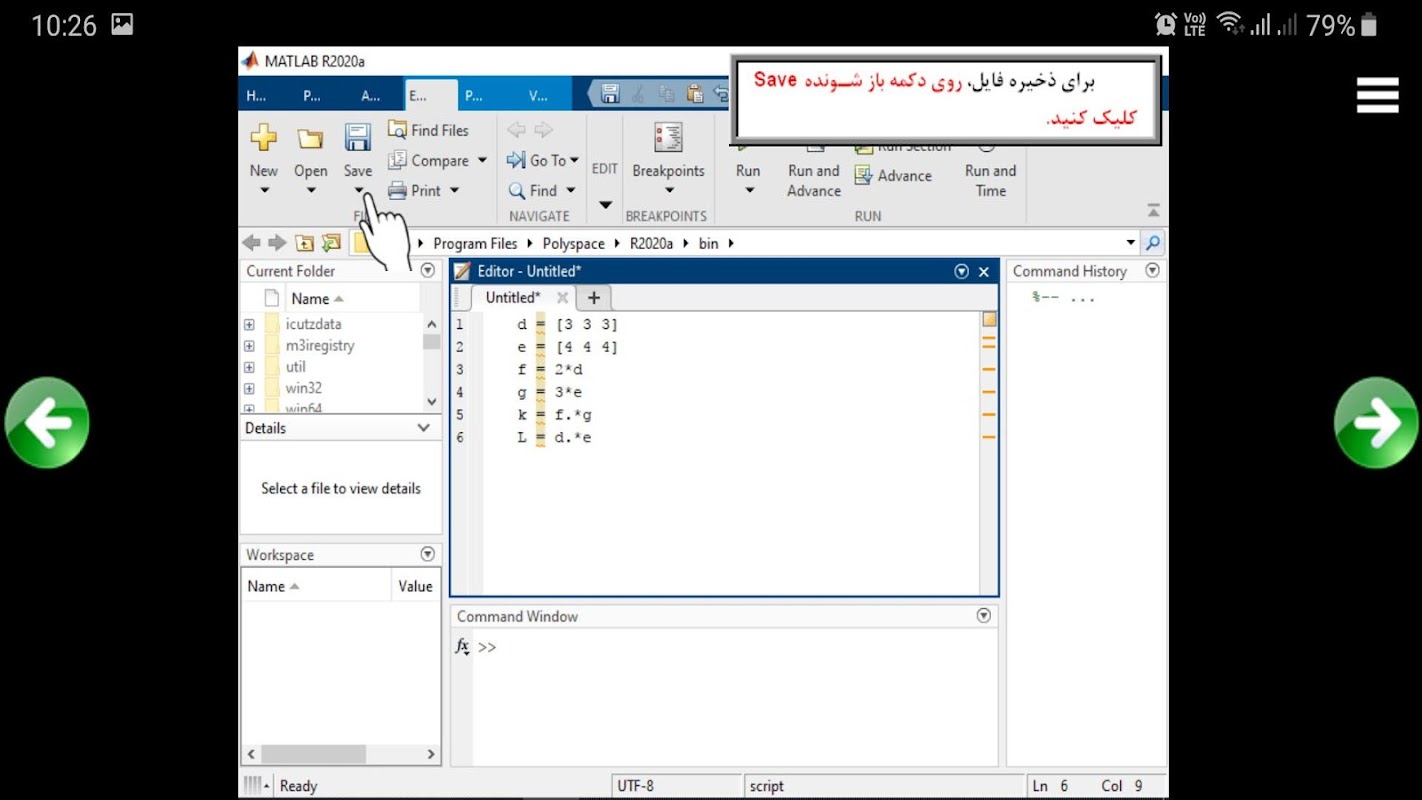Click the Print icon
Screen dimensions: 1422x800
397,190
